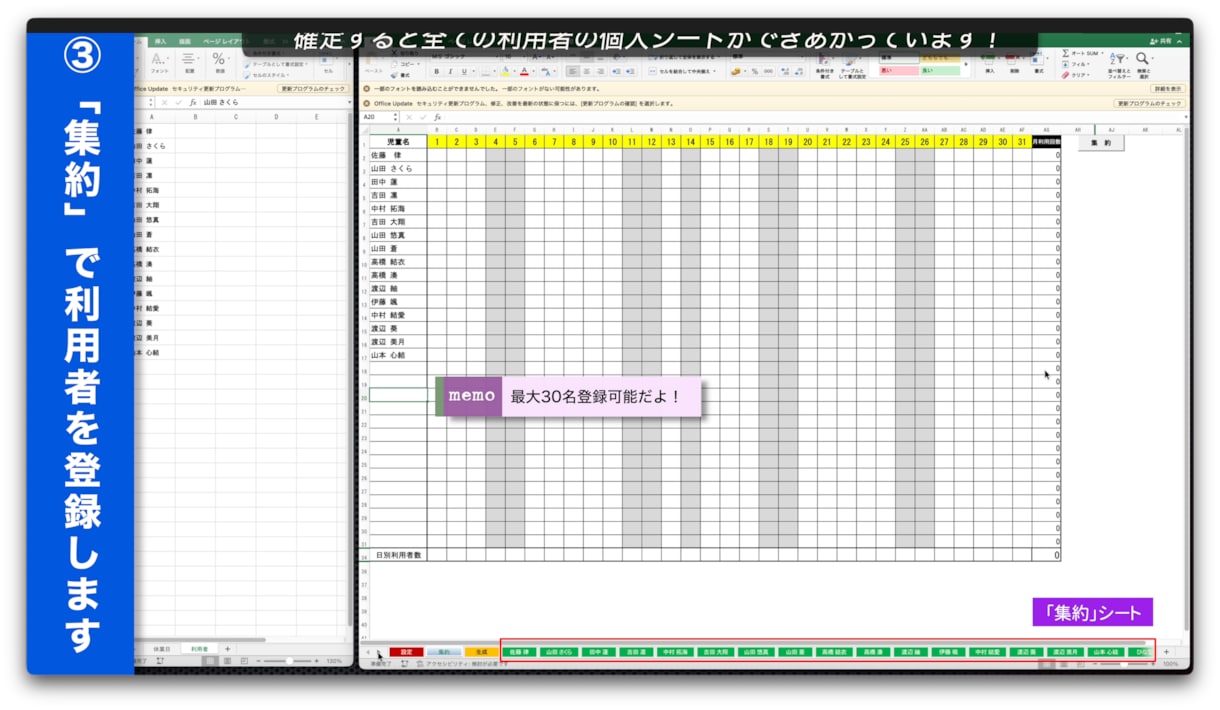Adjust zoom slider in left window

point(289,662)
